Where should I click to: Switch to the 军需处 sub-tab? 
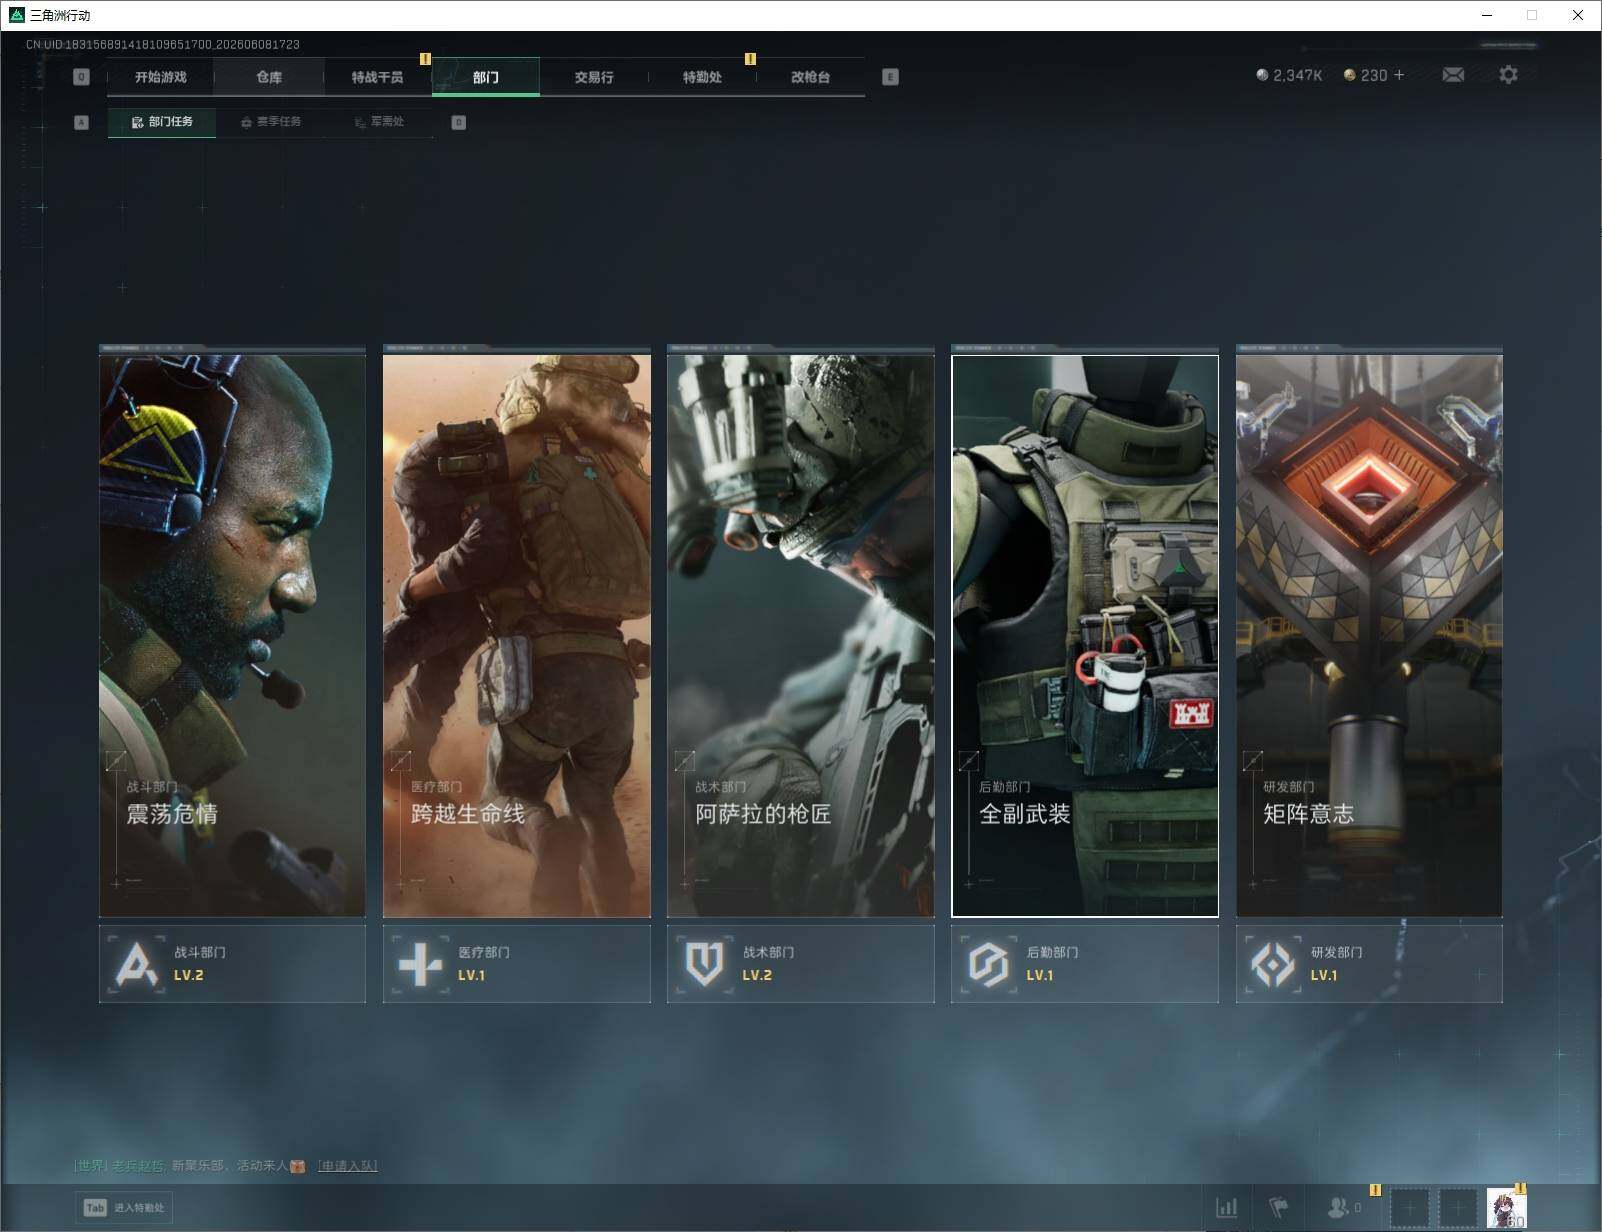click(379, 122)
